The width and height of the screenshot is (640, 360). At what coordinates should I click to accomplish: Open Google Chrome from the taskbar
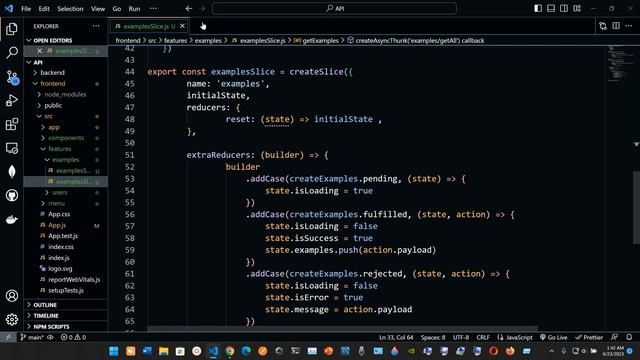click(230, 351)
